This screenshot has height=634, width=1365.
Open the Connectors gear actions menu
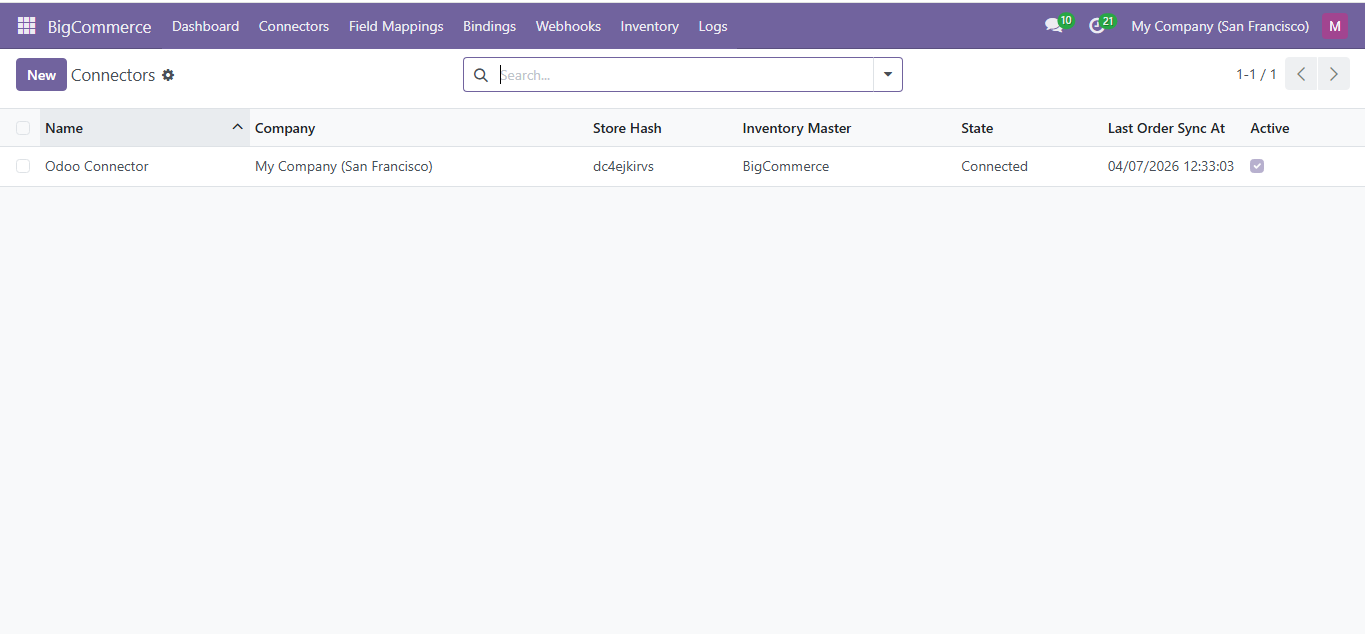tap(168, 75)
